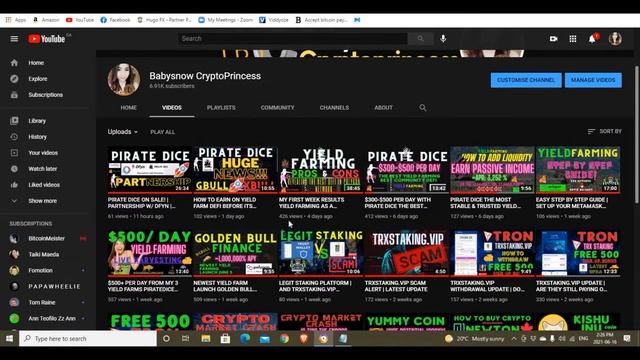Screen dimensions: 640x360
Task: Open Windows Start menu
Action: [9, 338]
